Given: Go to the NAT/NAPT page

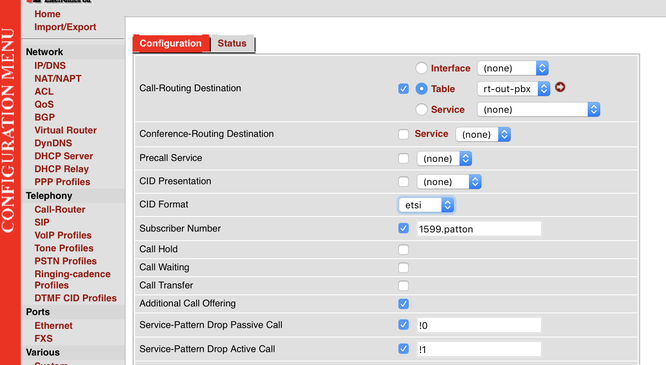Looking at the screenshot, I should pyautogui.click(x=58, y=79).
